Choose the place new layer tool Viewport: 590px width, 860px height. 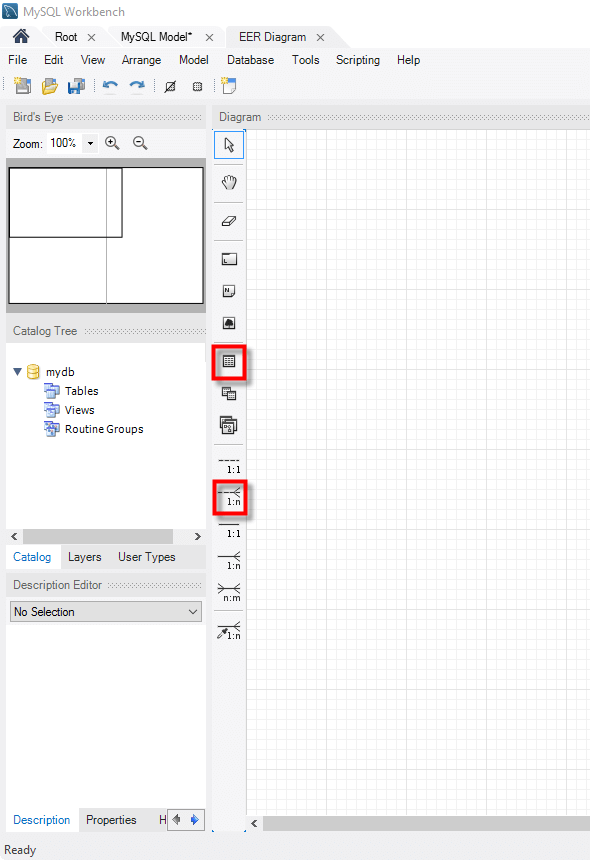pyautogui.click(x=229, y=259)
